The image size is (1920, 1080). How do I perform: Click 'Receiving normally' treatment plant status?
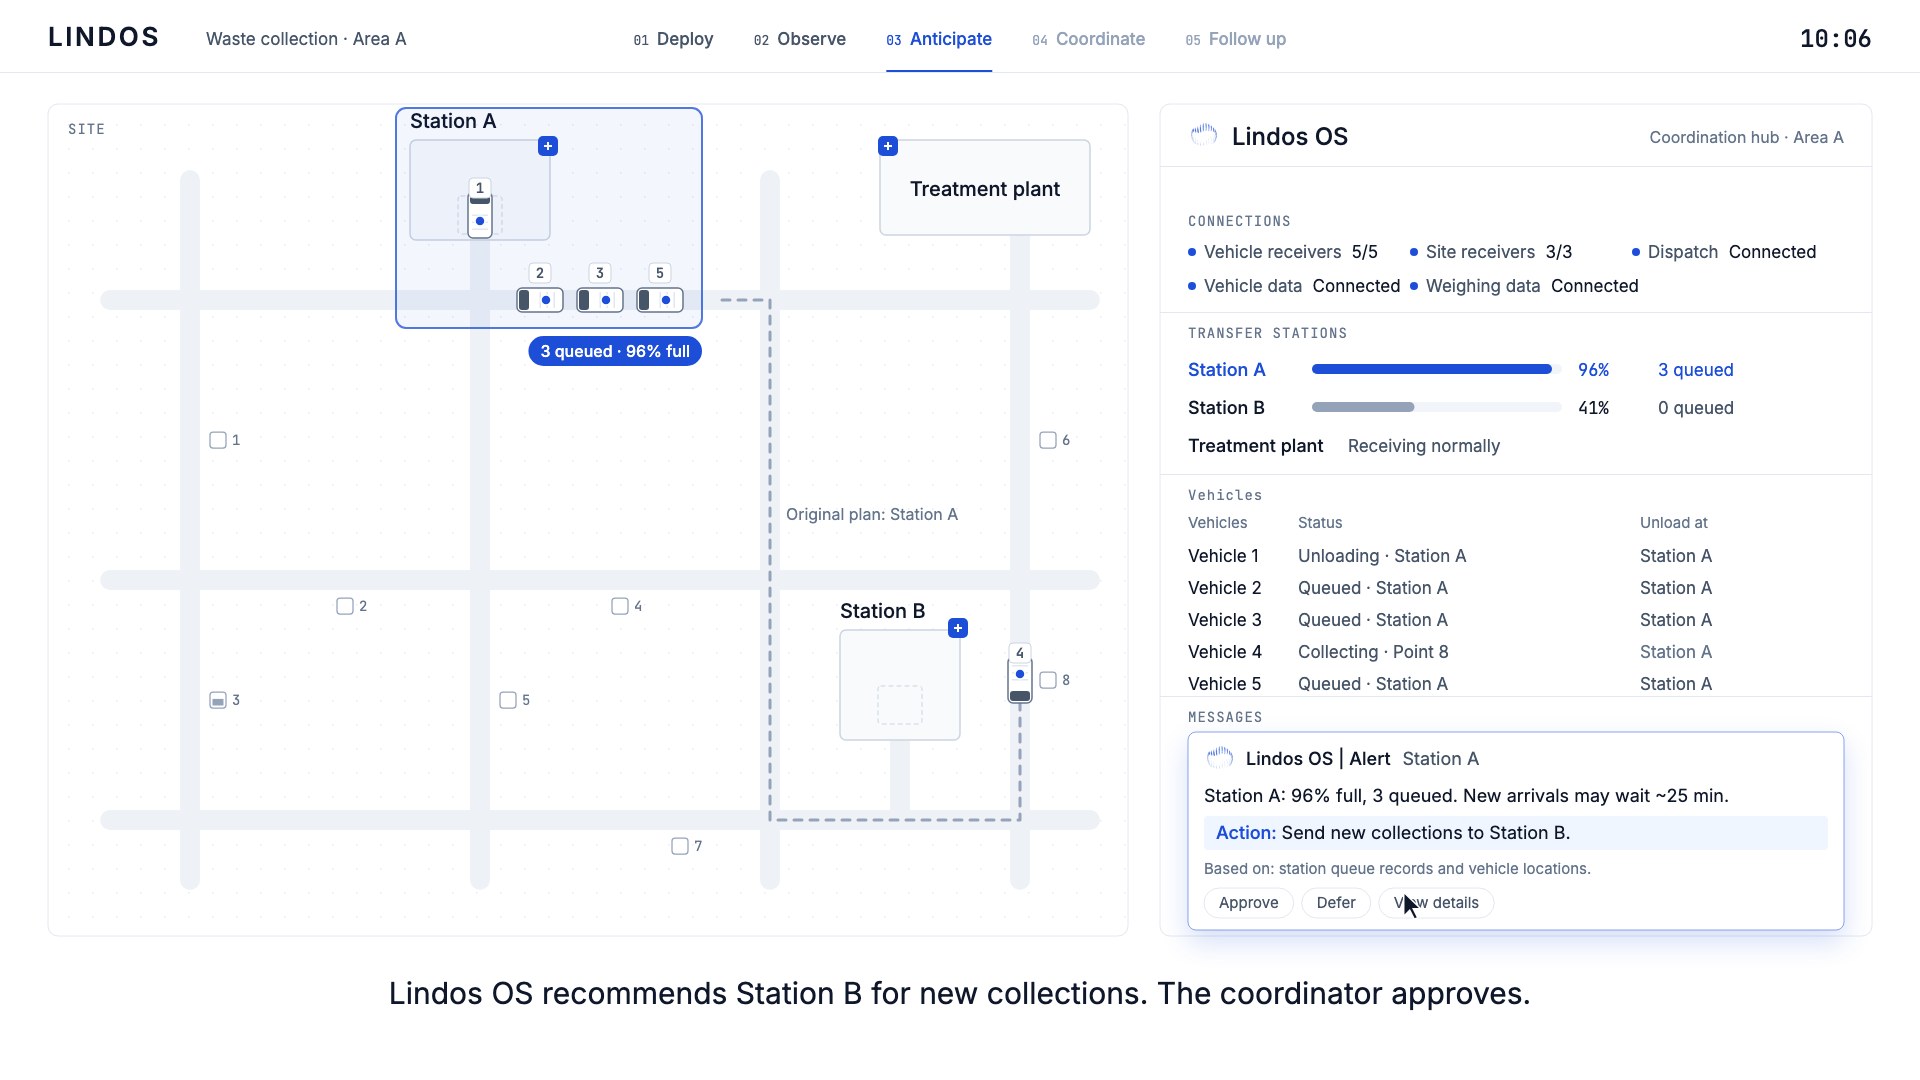click(1424, 446)
